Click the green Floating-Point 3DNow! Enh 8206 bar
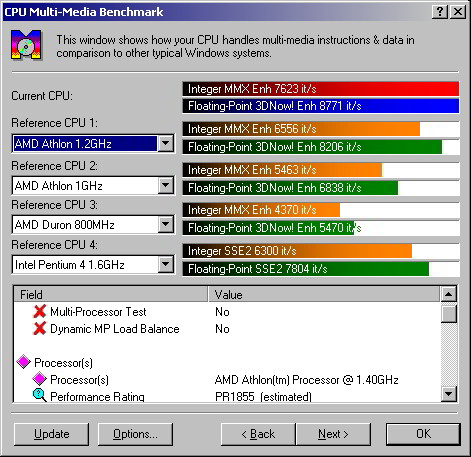The image size is (471, 457). (312, 147)
